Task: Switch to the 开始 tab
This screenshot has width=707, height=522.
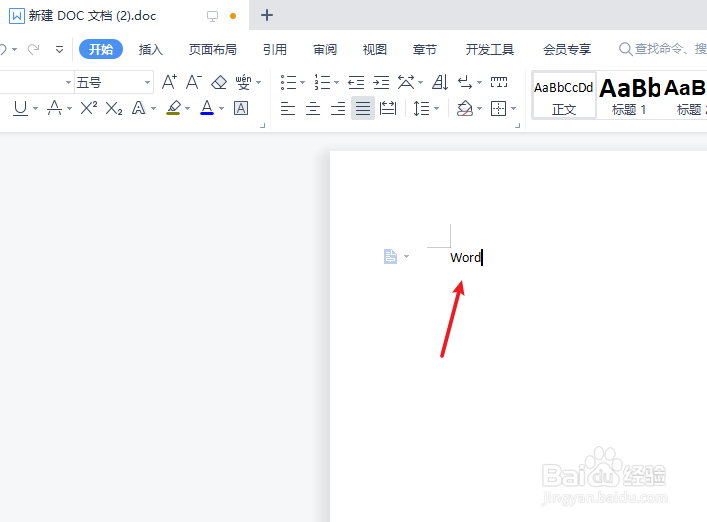Action: coord(101,49)
